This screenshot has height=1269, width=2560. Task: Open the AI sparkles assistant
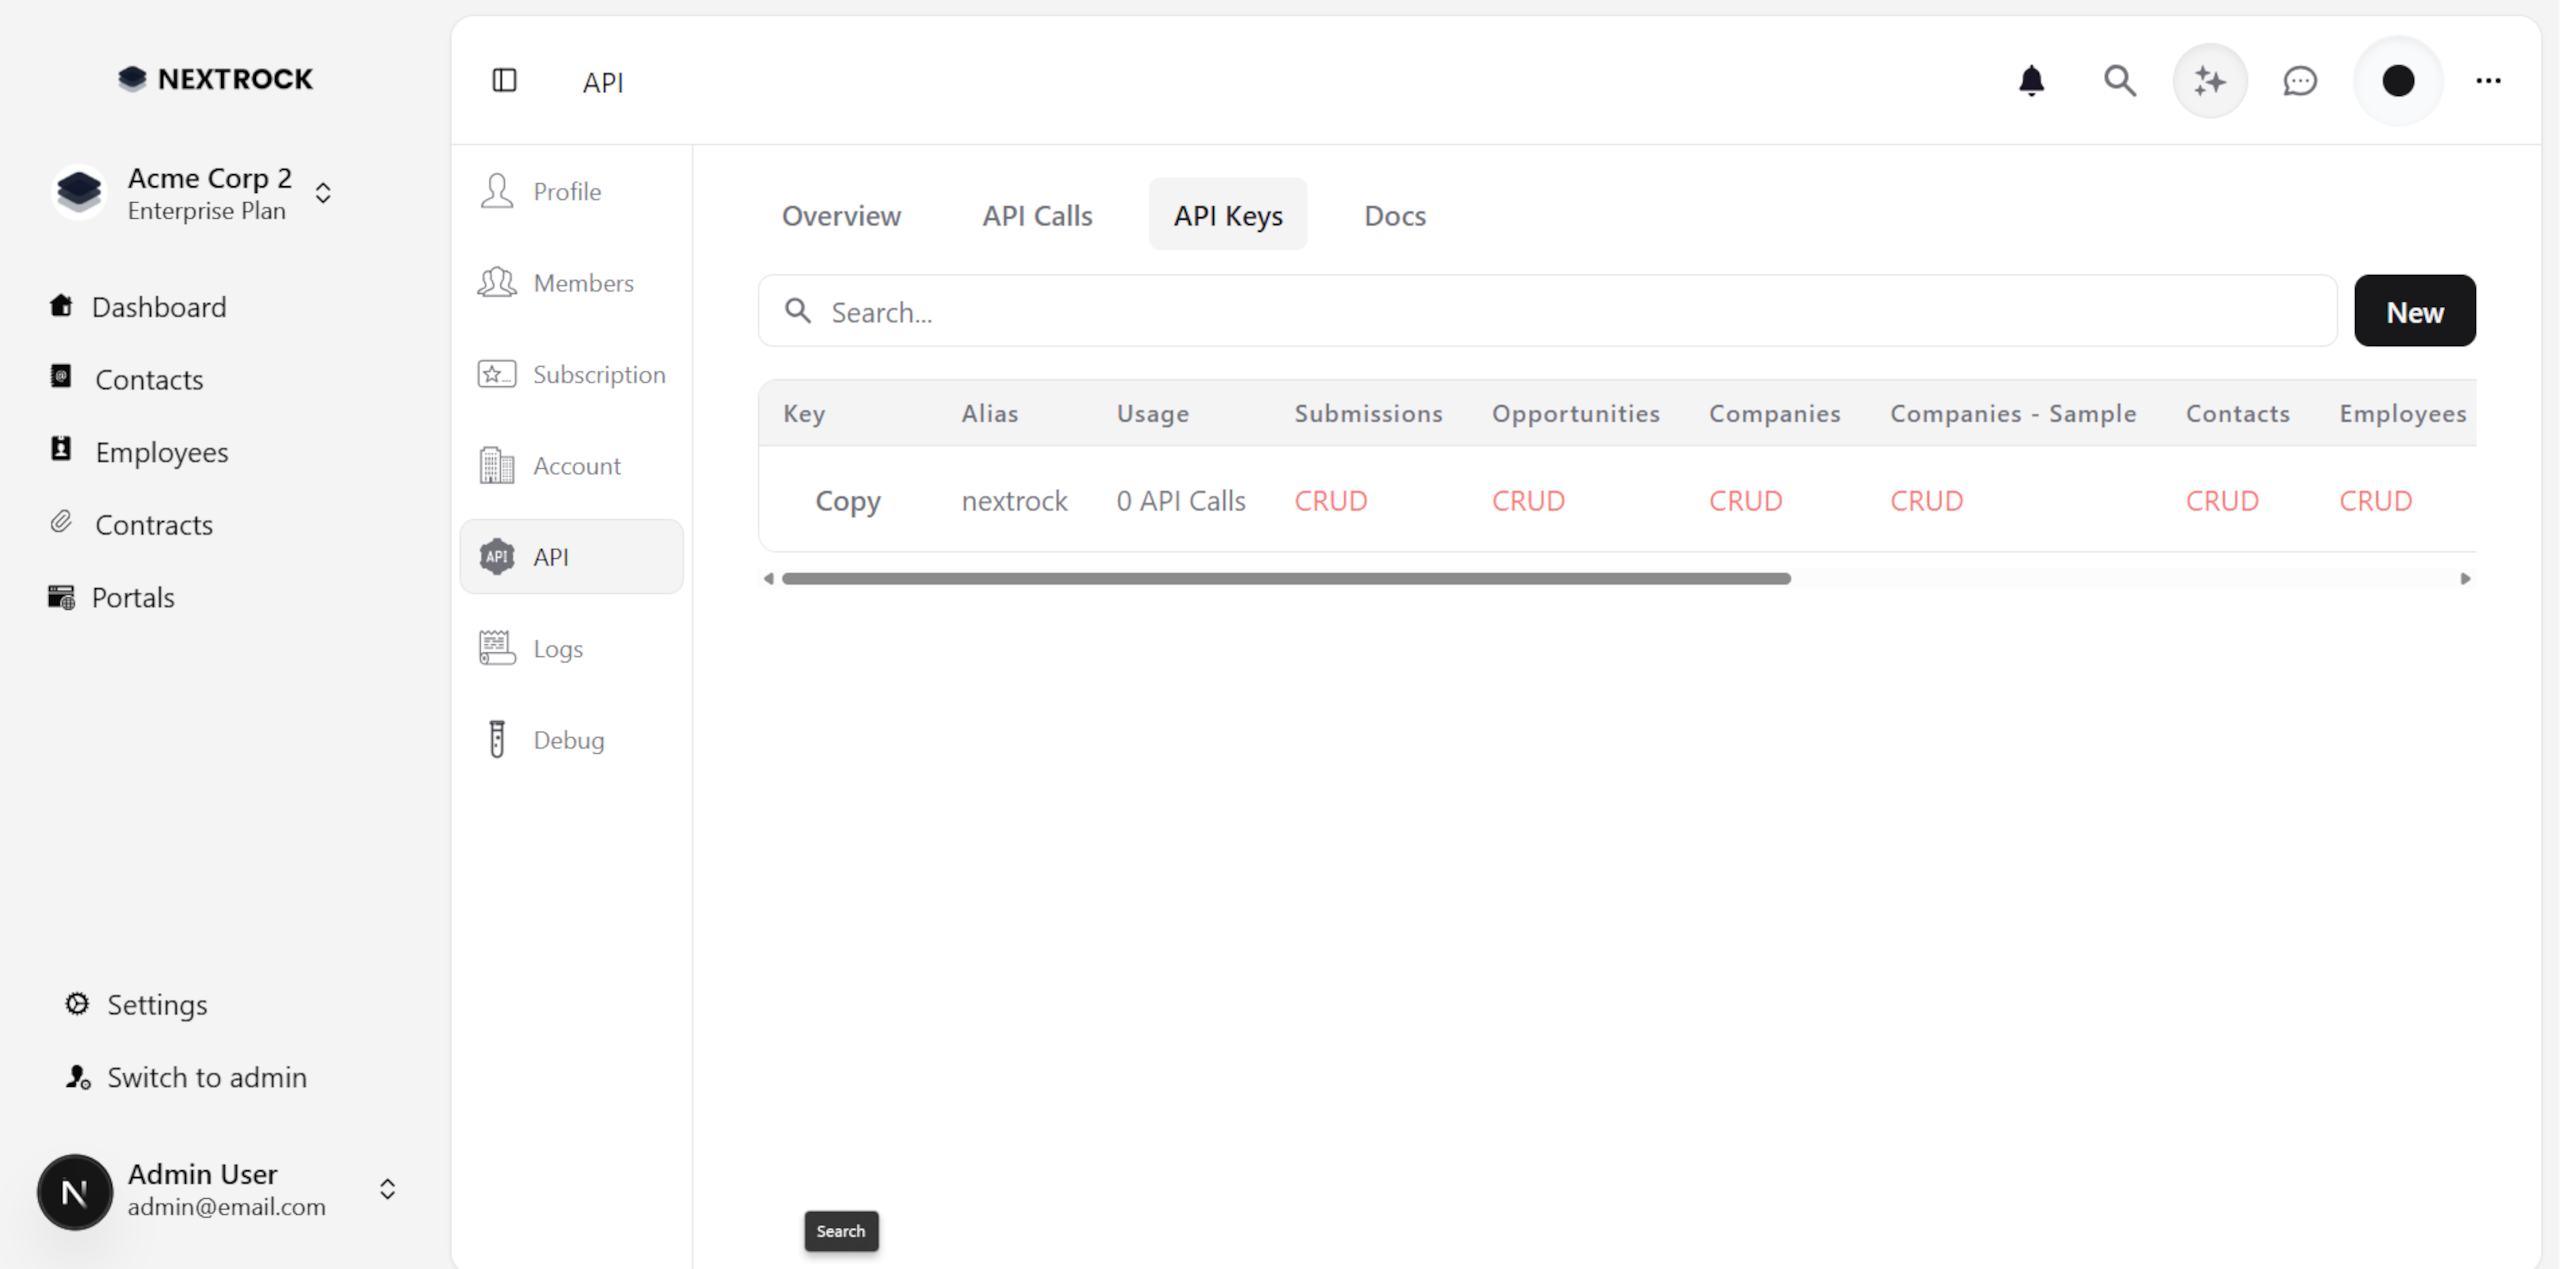coord(2209,80)
